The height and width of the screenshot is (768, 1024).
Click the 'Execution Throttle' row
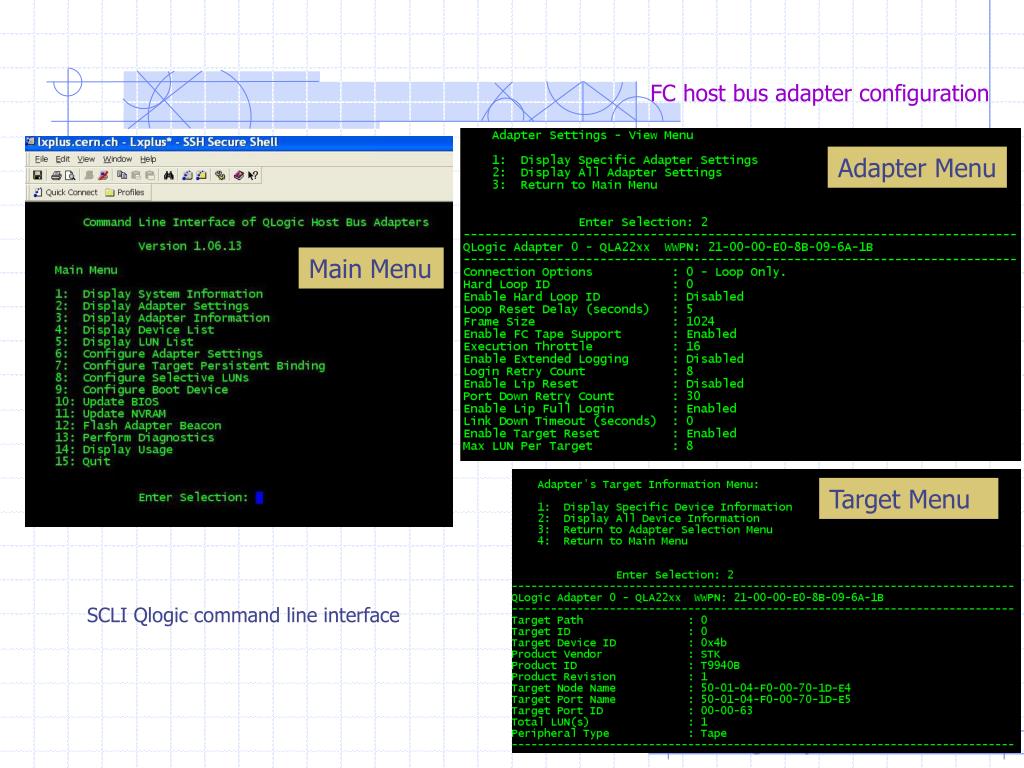click(x=581, y=346)
